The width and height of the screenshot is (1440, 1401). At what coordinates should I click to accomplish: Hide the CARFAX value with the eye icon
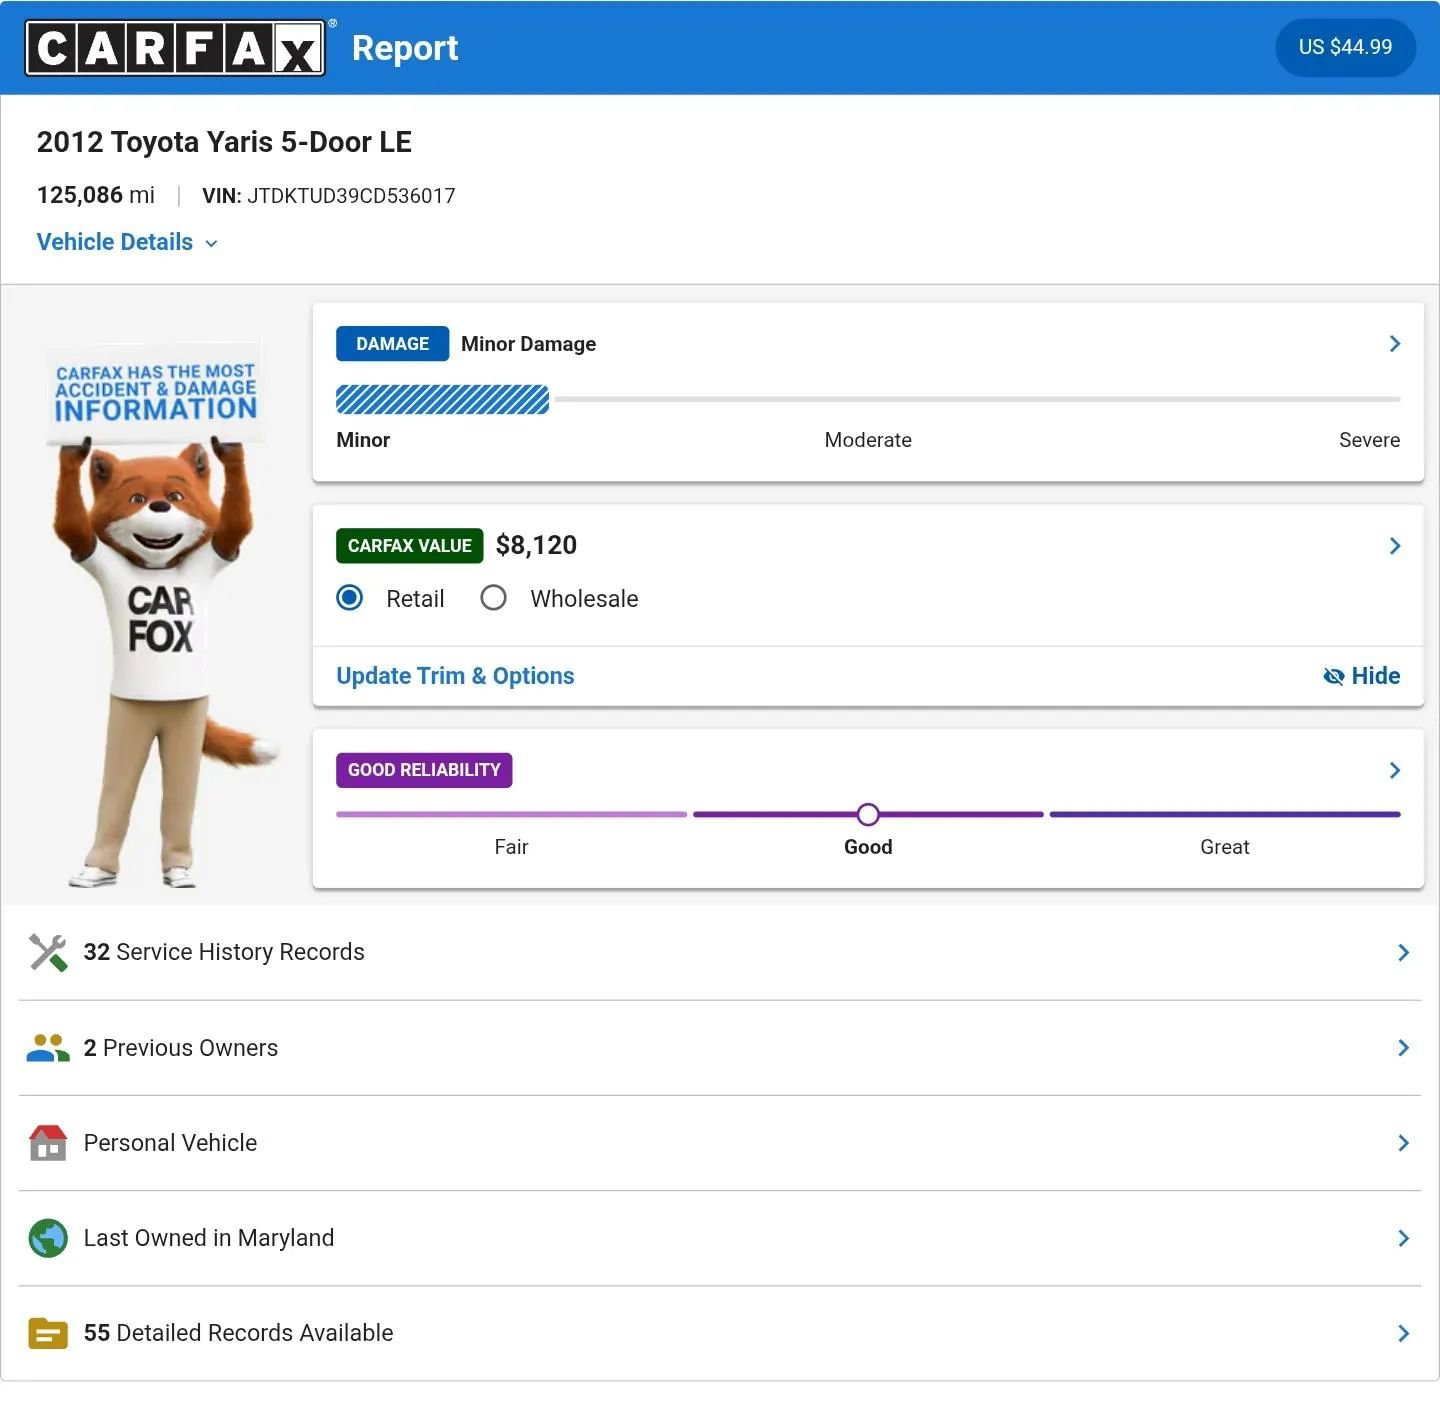pos(1361,676)
